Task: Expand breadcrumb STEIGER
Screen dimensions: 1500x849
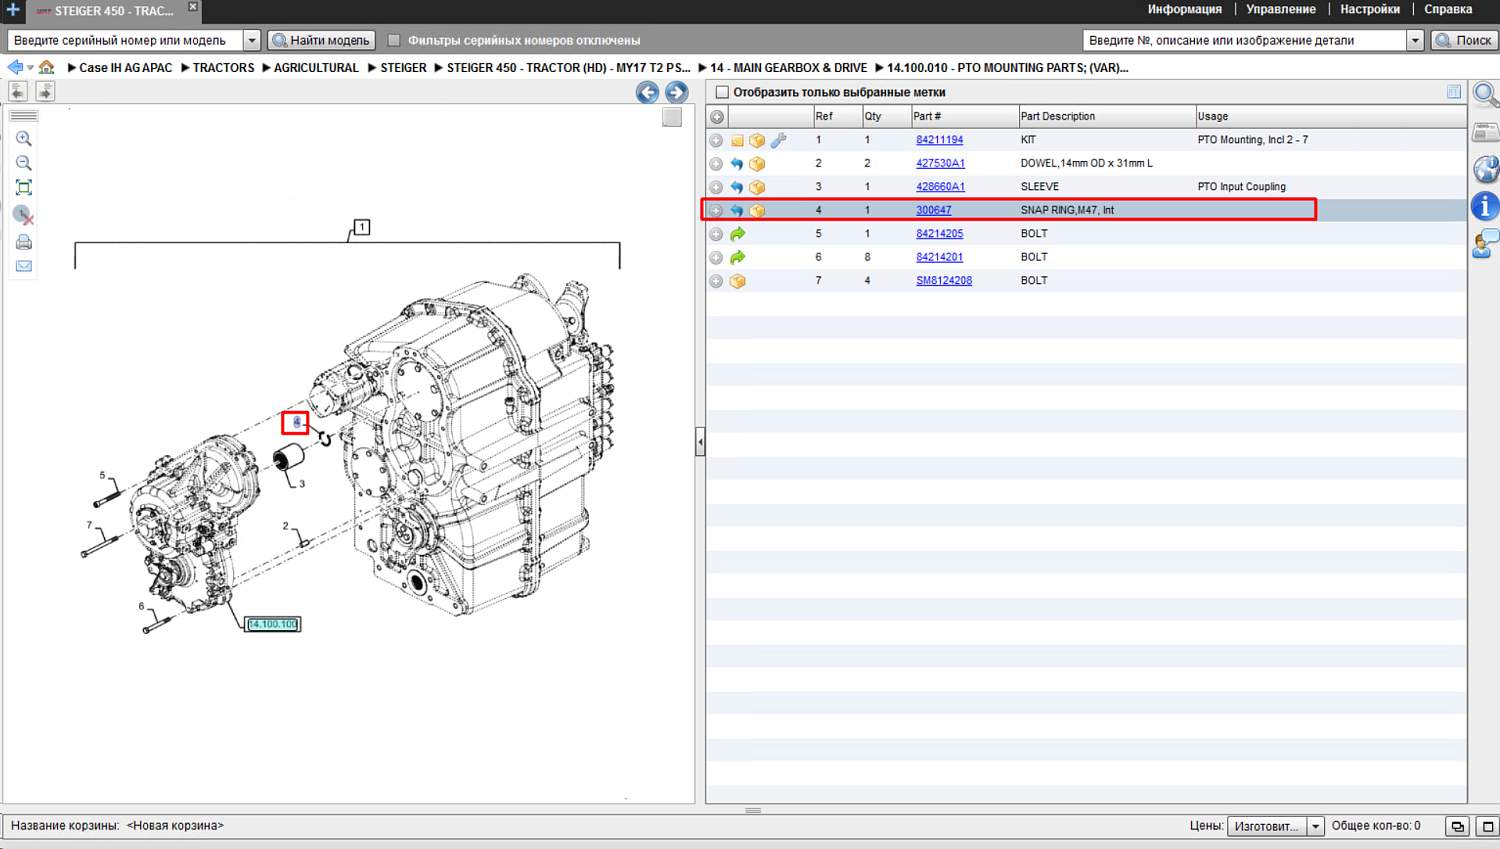Action: pos(372,67)
